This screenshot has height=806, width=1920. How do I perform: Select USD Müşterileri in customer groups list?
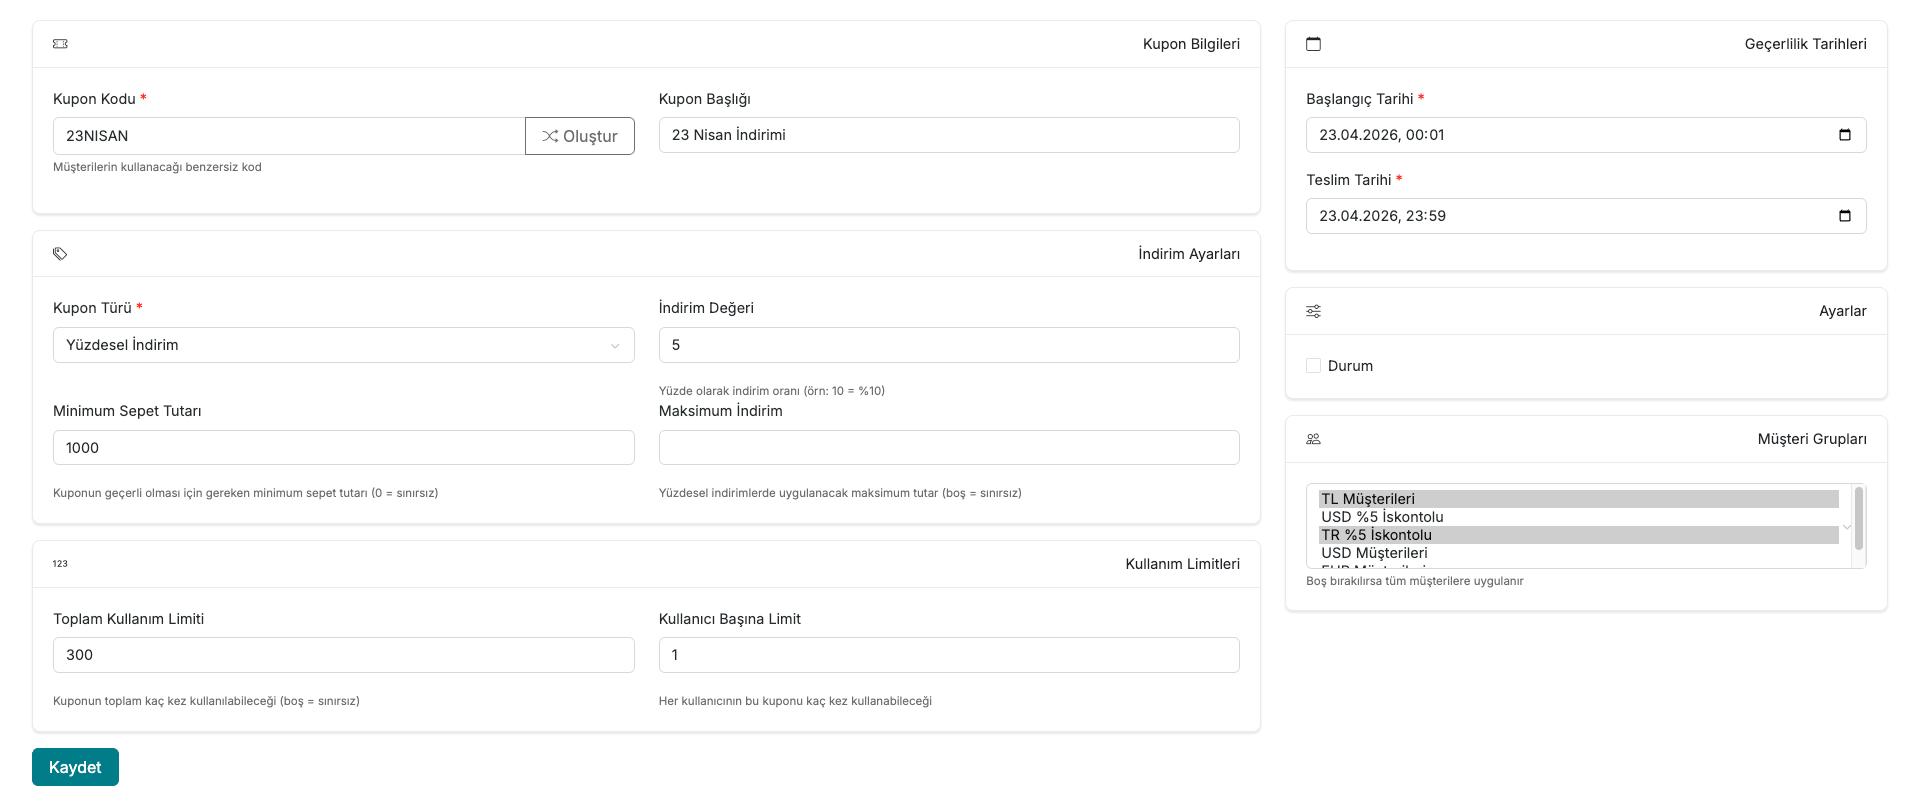click(x=1374, y=553)
